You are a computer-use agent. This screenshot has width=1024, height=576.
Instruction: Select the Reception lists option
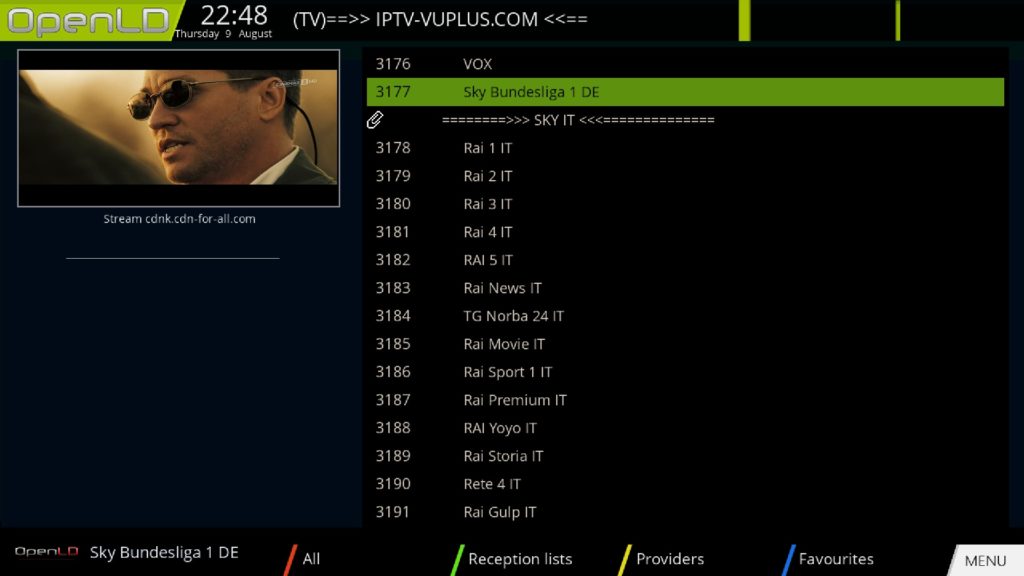[521, 559]
